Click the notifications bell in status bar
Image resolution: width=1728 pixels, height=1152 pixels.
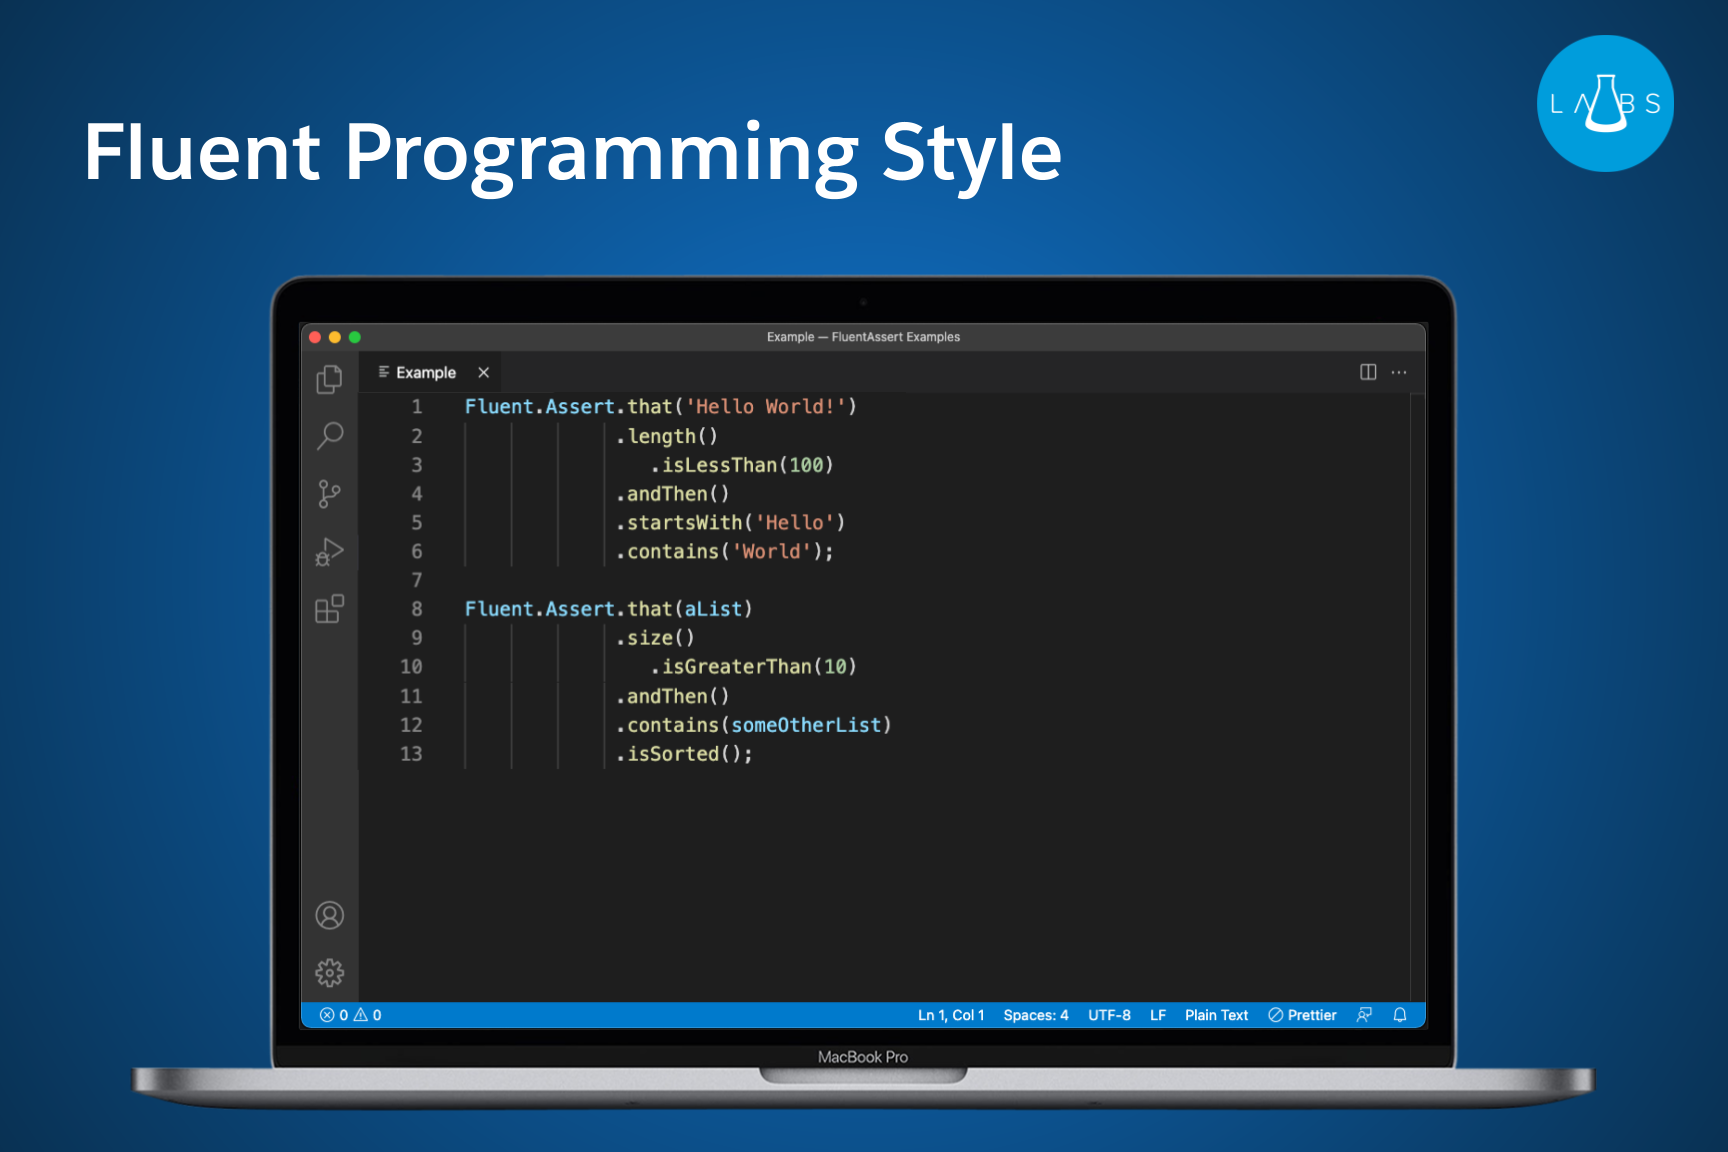tap(1399, 1014)
